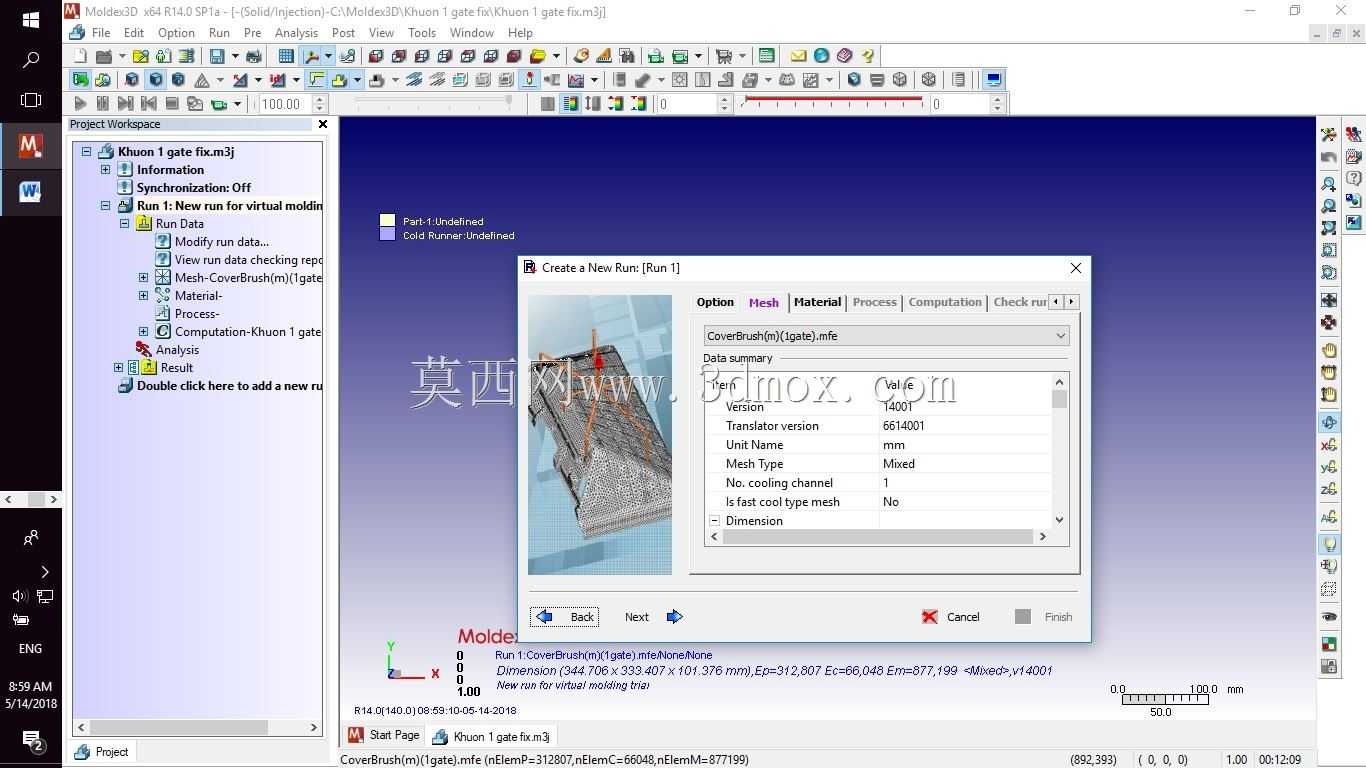The width and height of the screenshot is (1366, 768).
Task: Collapse the Khuon 1 gate fix.m3j root node
Action: coord(86,152)
